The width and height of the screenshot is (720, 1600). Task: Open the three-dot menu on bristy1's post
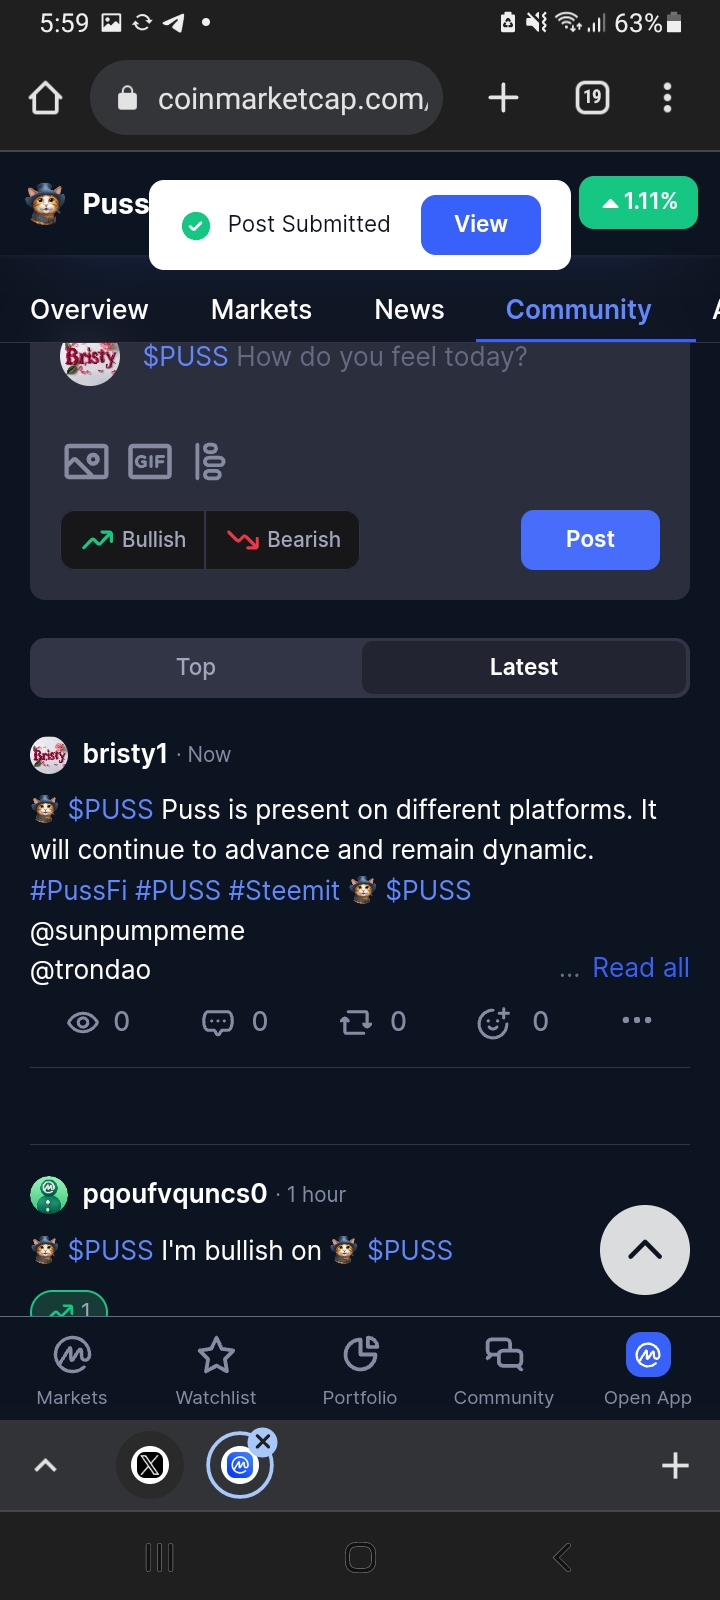(x=637, y=1020)
